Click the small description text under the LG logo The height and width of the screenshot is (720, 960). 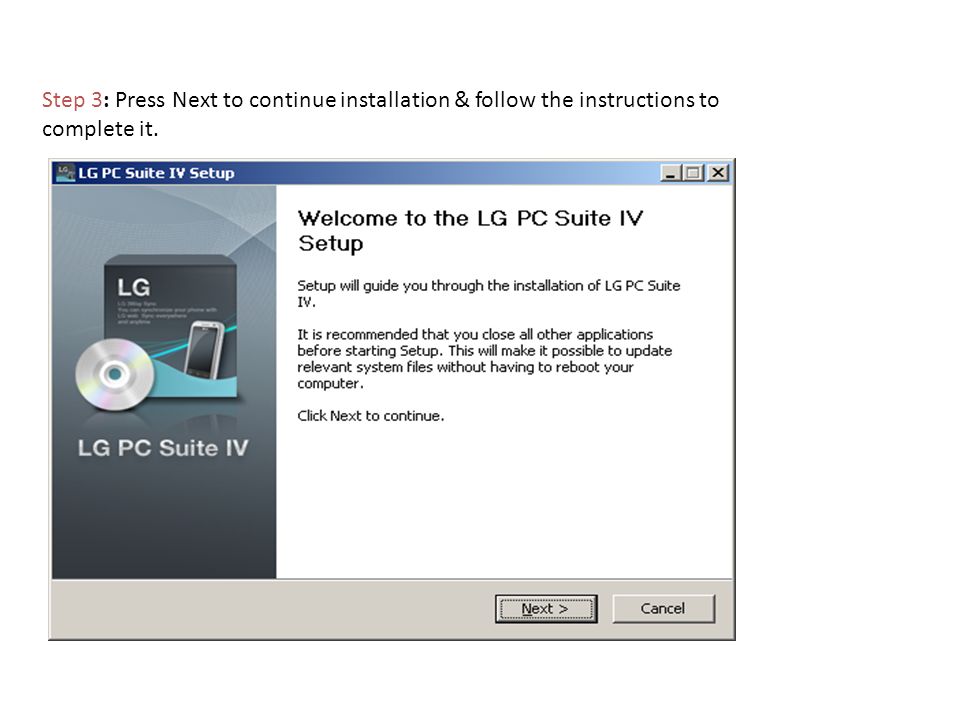tap(167, 312)
